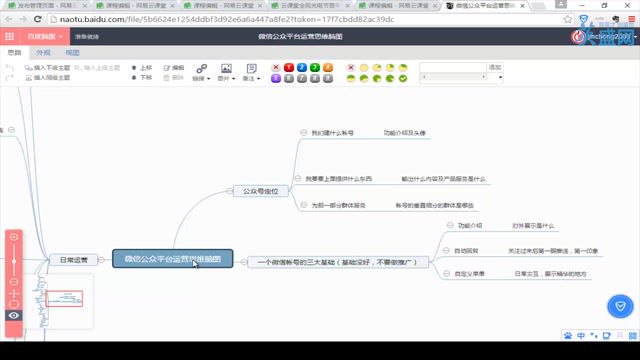
Task: Click the link chain icon
Action: tap(201, 68)
